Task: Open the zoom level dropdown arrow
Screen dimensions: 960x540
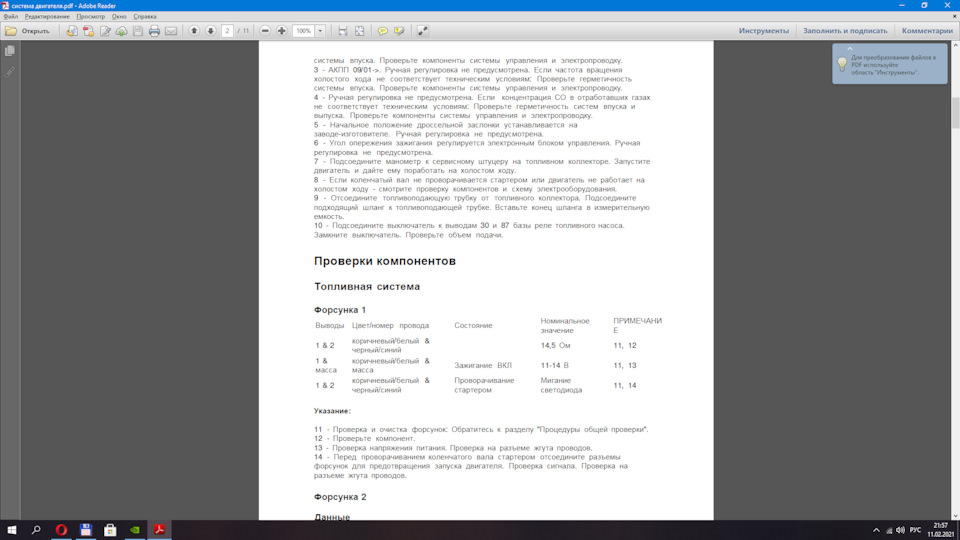Action: [x=320, y=31]
